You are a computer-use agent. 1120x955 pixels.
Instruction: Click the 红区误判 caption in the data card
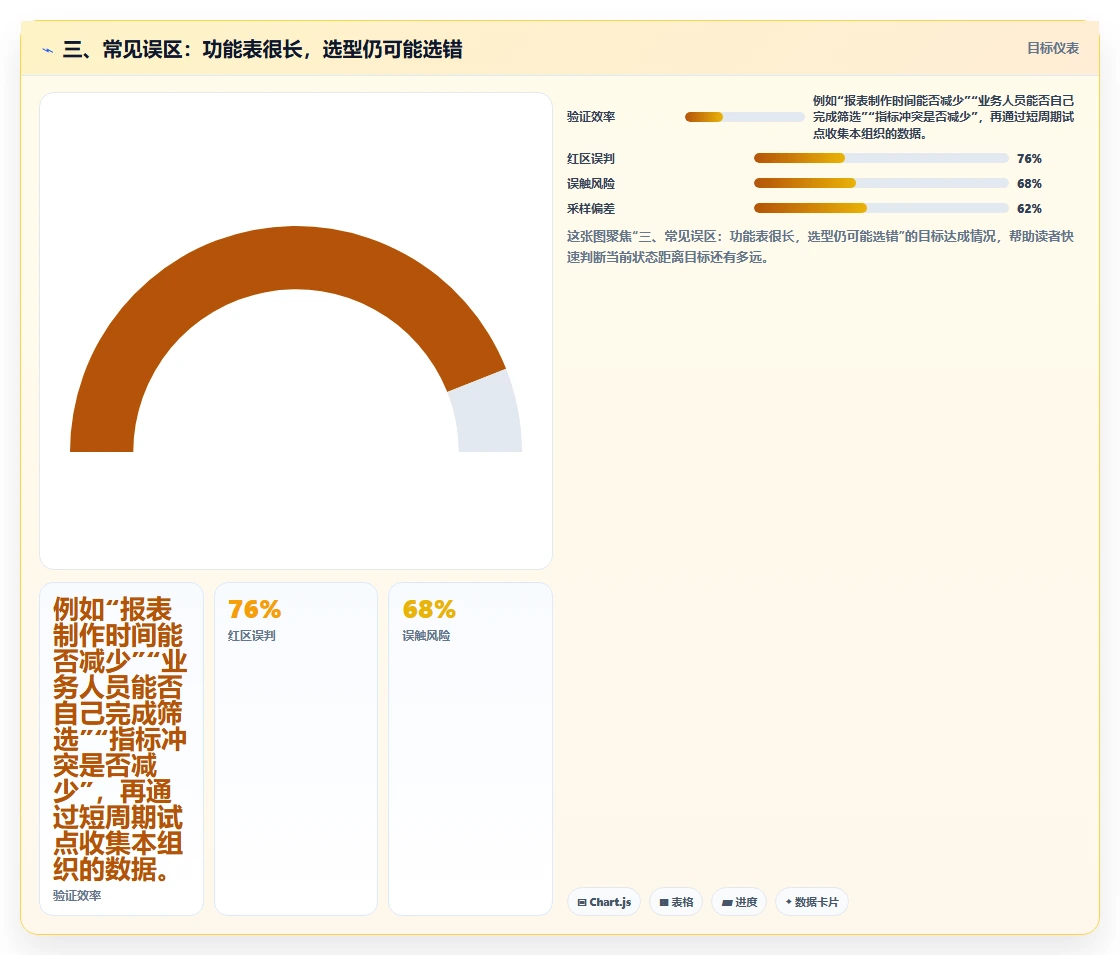point(251,636)
